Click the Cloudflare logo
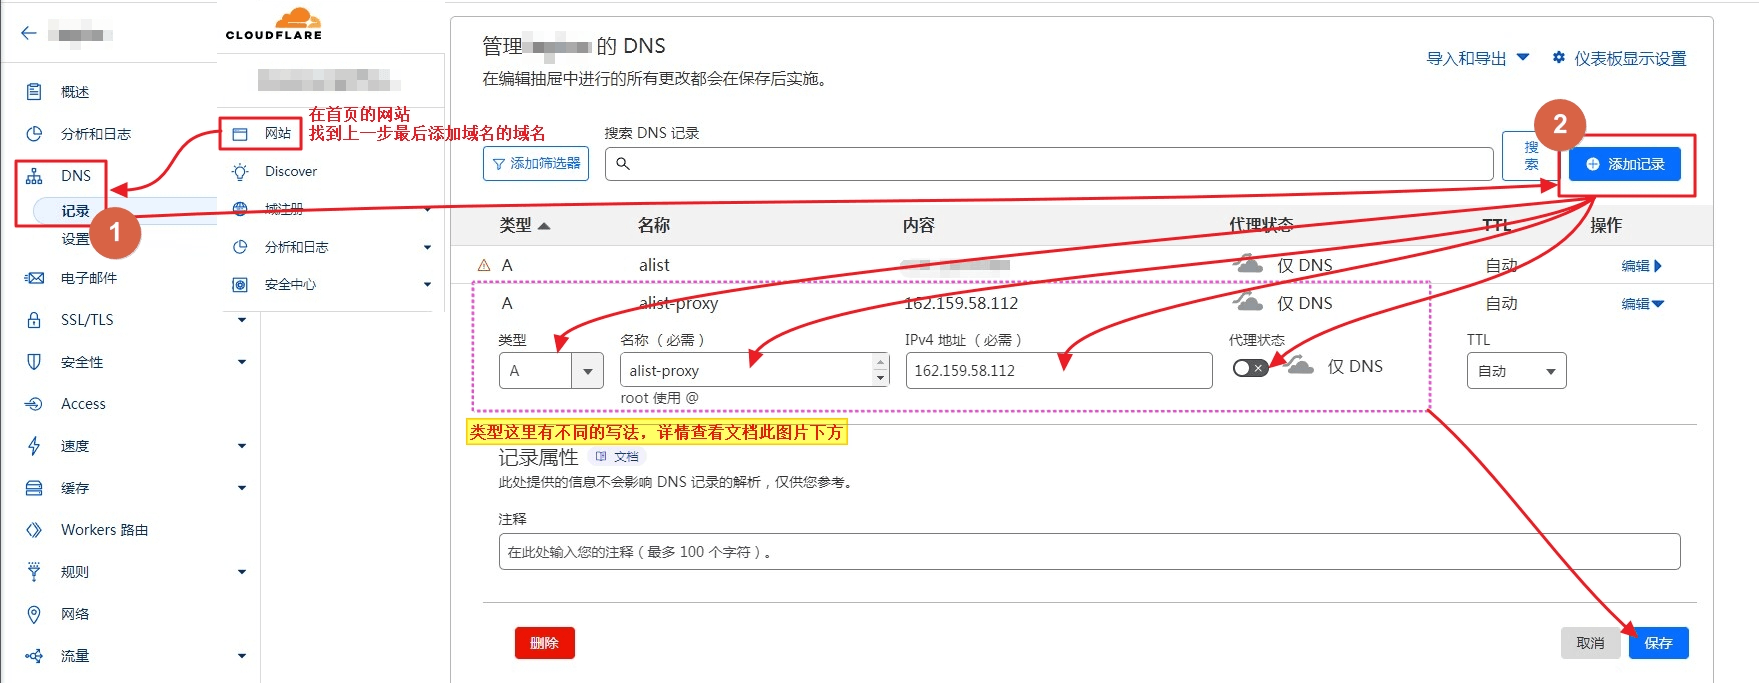This screenshot has height=683, width=1759. pyautogui.click(x=275, y=24)
